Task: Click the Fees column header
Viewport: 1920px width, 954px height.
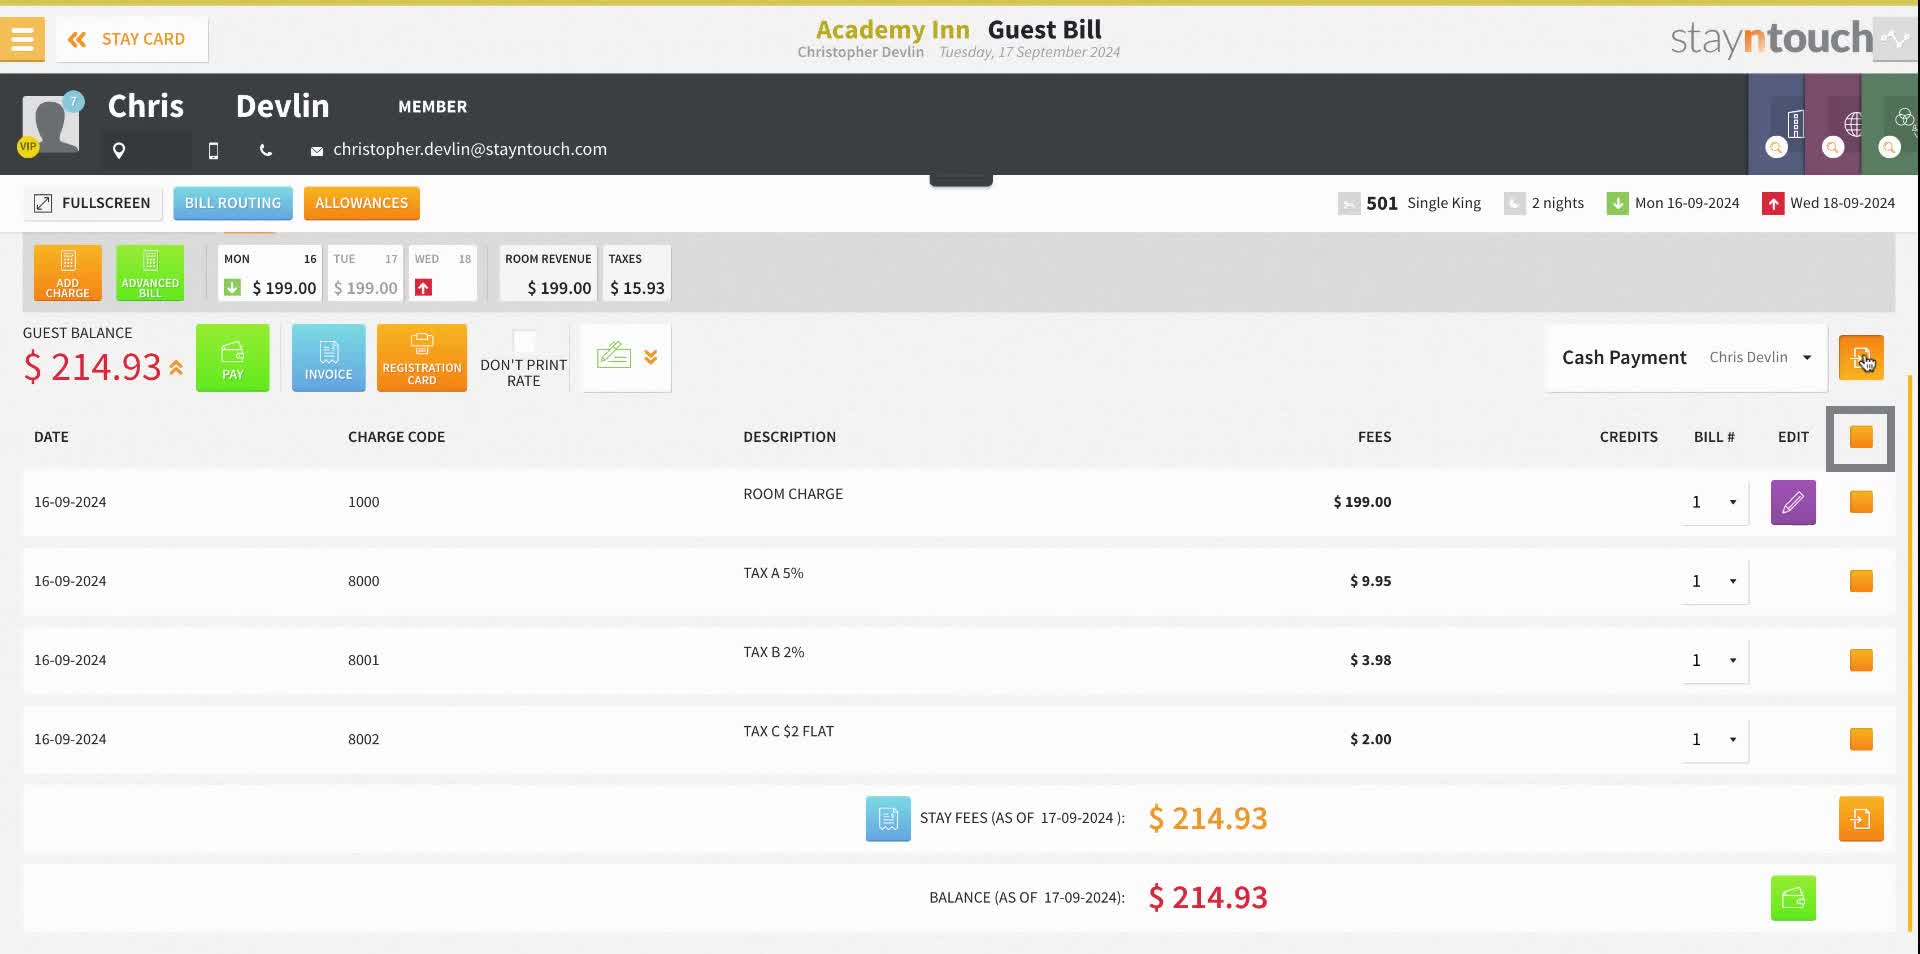Action: point(1374,437)
